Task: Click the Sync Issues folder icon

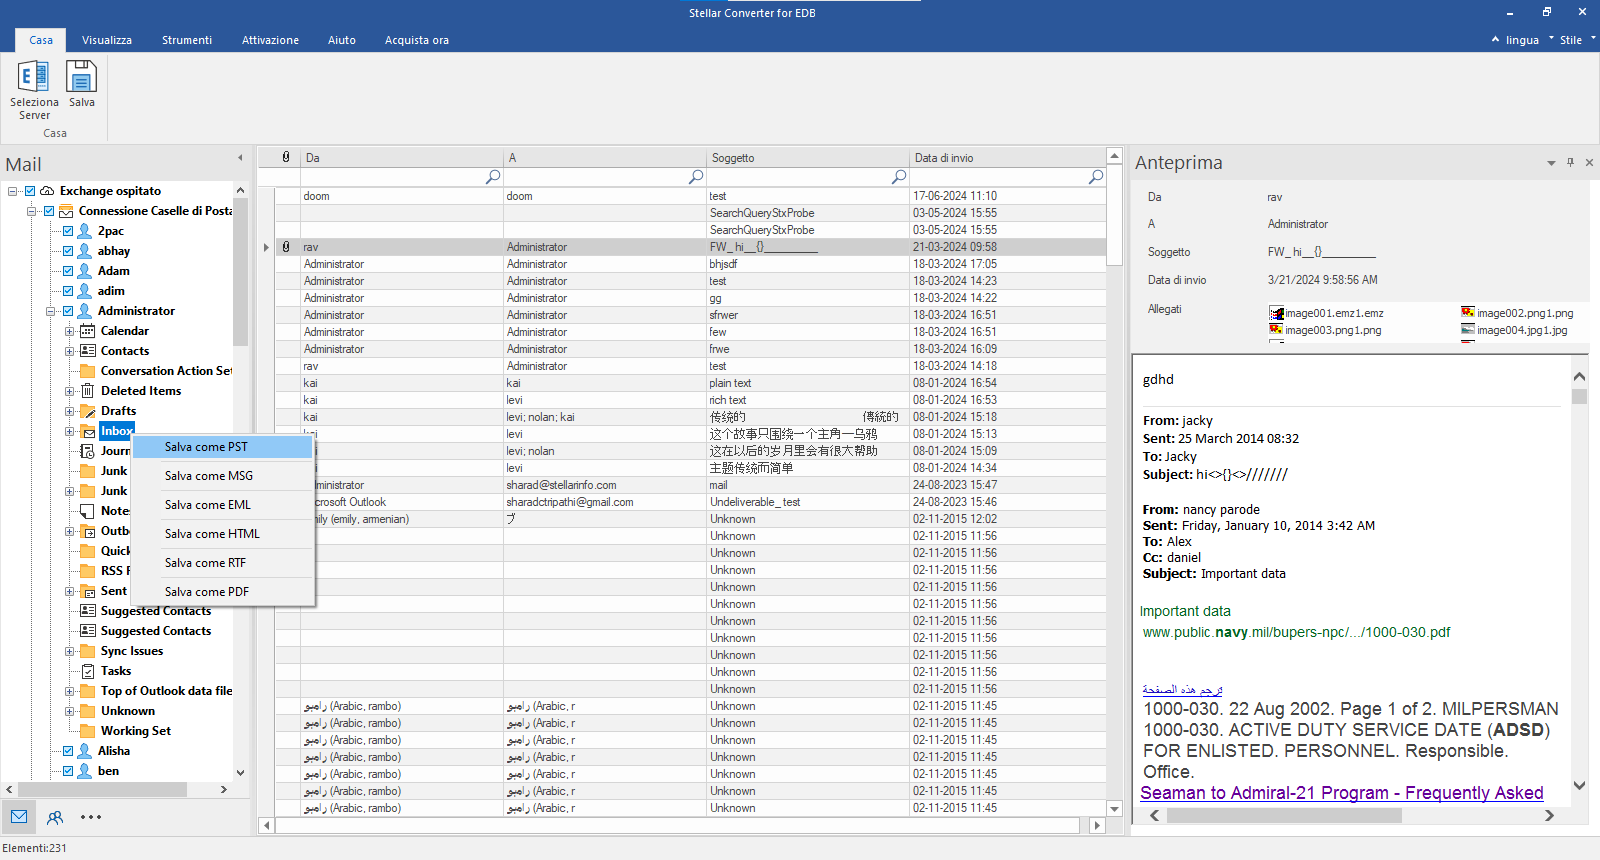Action: [x=88, y=651]
